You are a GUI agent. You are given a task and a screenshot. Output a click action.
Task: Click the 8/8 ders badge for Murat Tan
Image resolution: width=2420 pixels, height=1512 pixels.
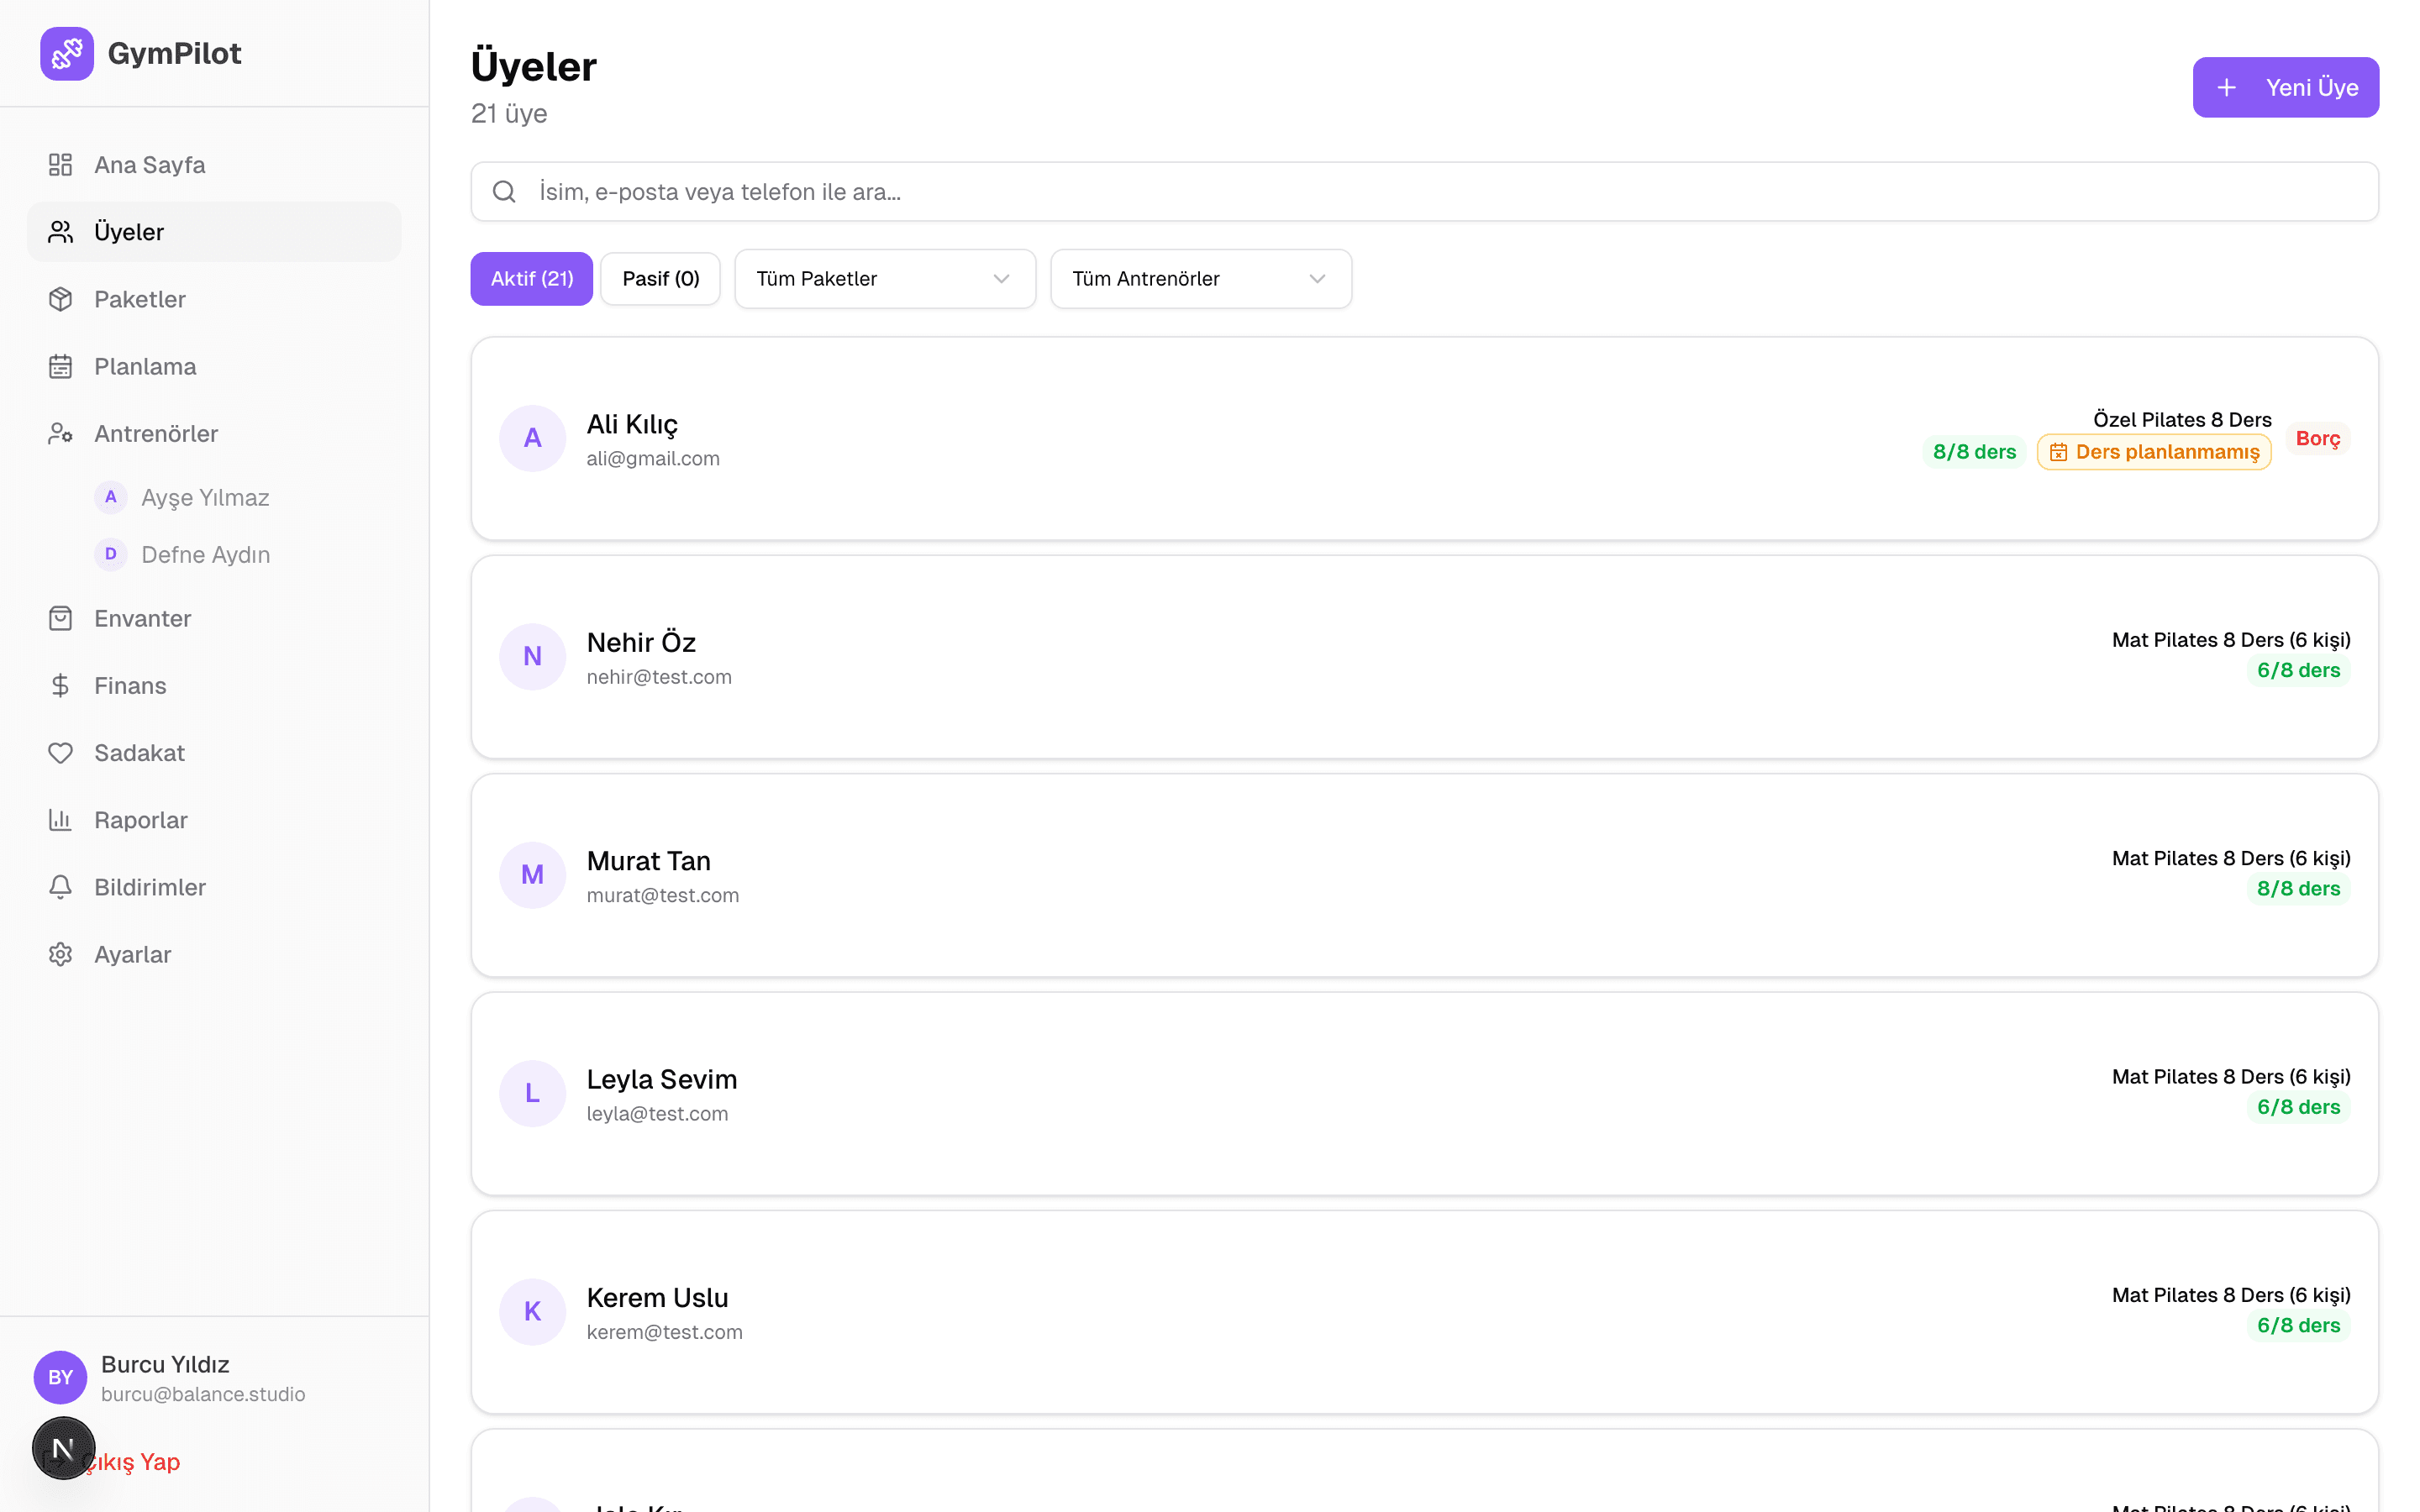(x=2298, y=888)
